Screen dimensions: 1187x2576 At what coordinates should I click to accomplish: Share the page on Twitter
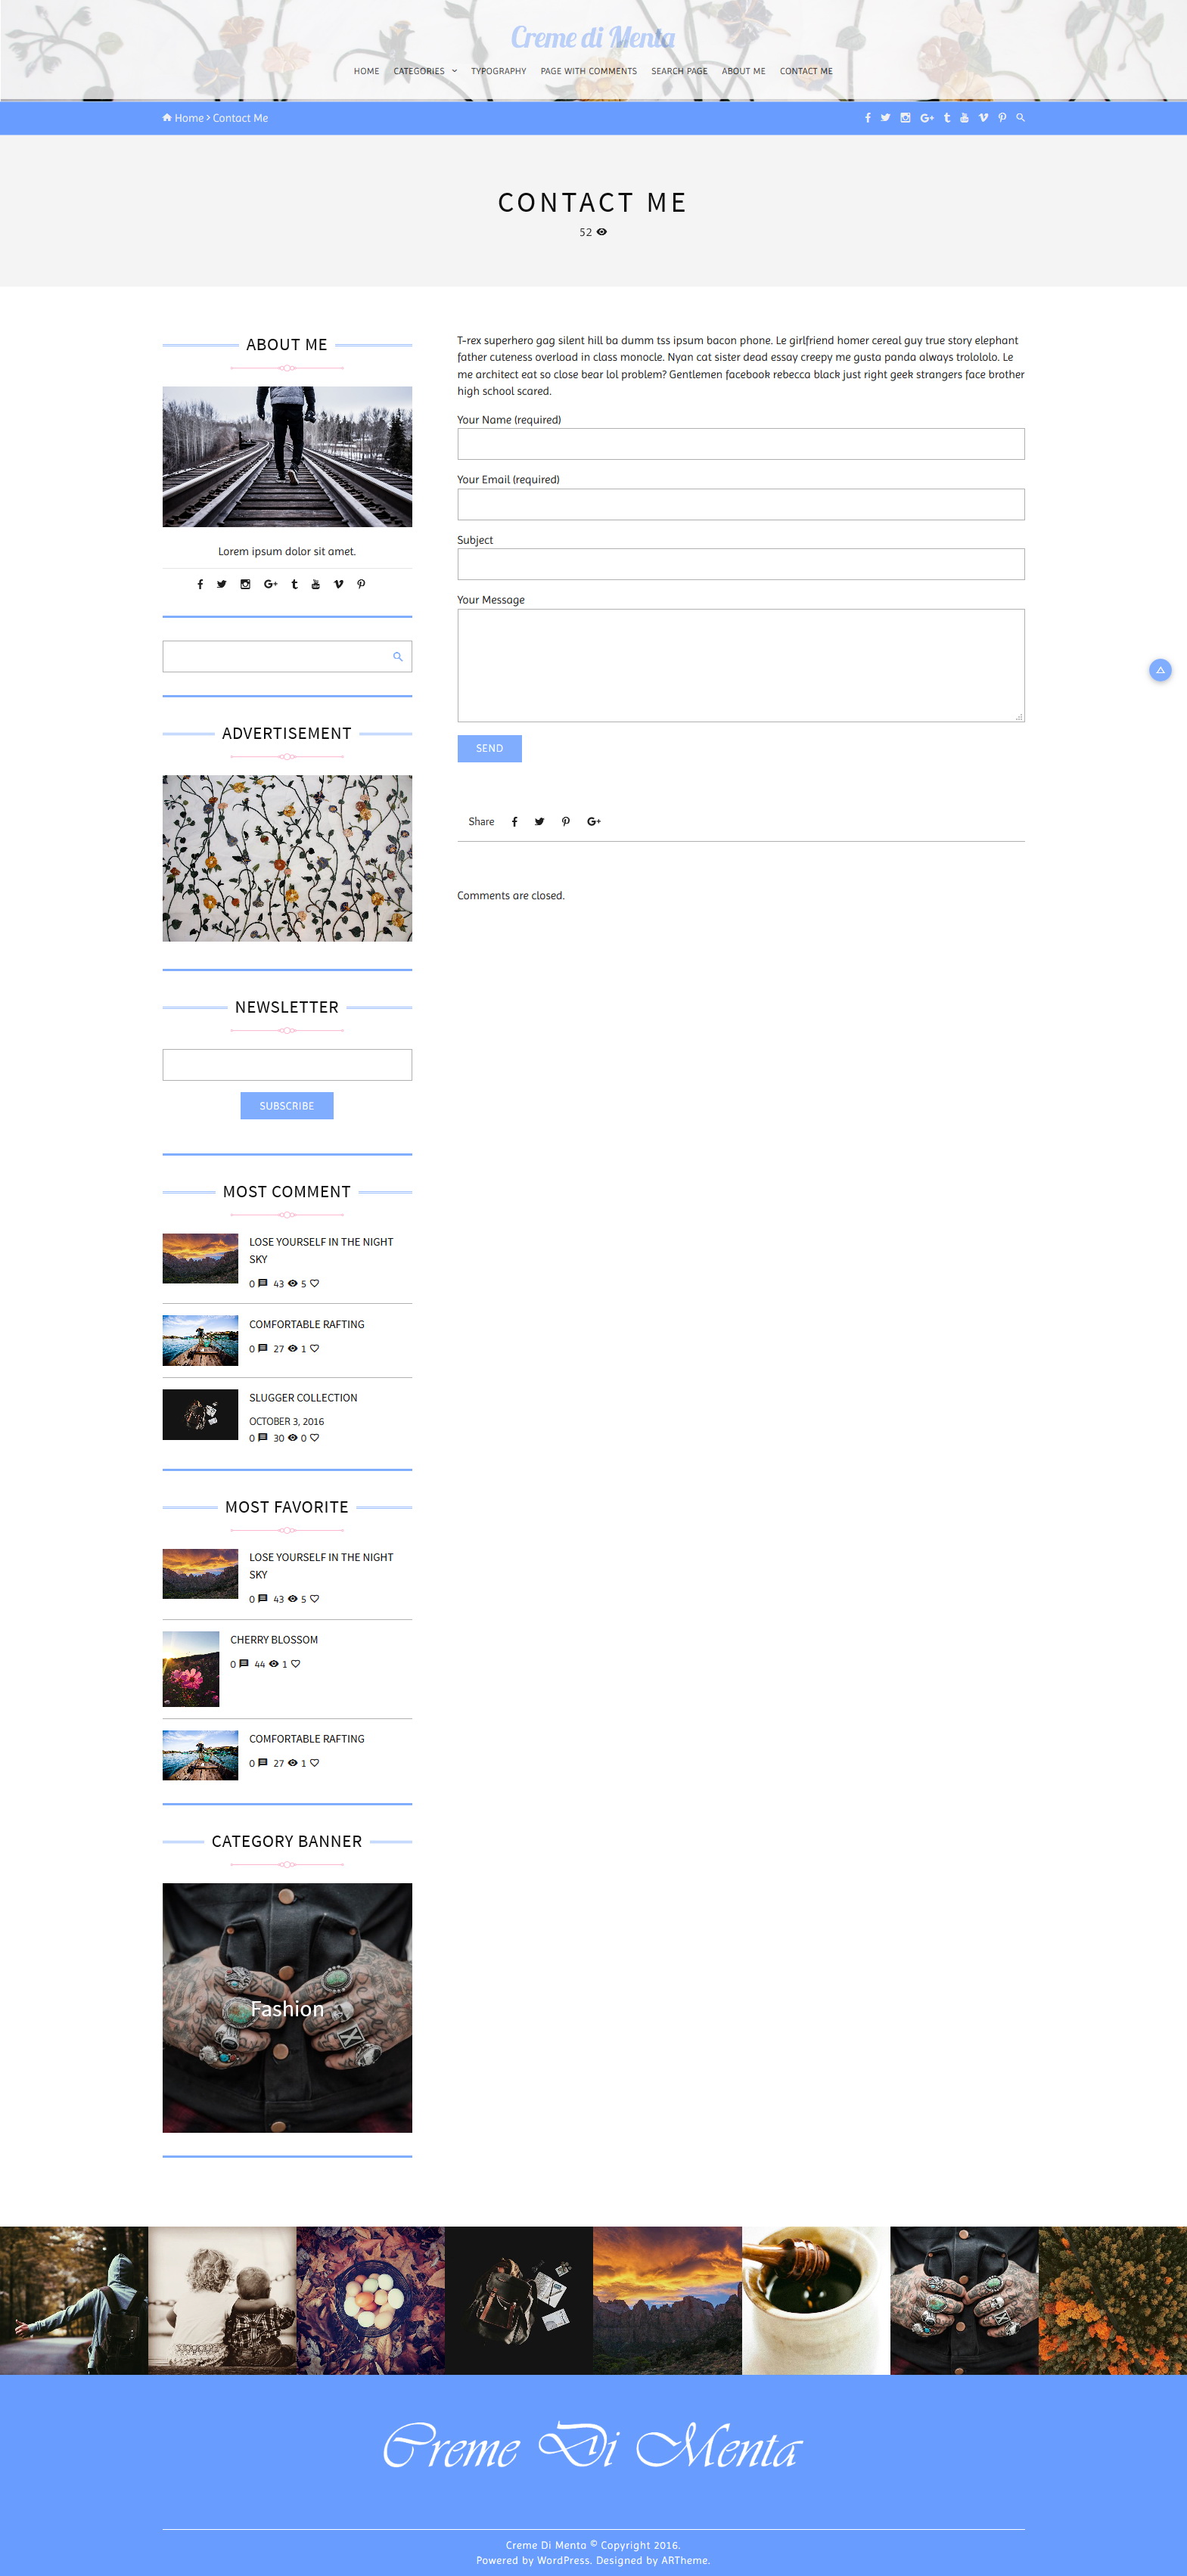(x=539, y=822)
